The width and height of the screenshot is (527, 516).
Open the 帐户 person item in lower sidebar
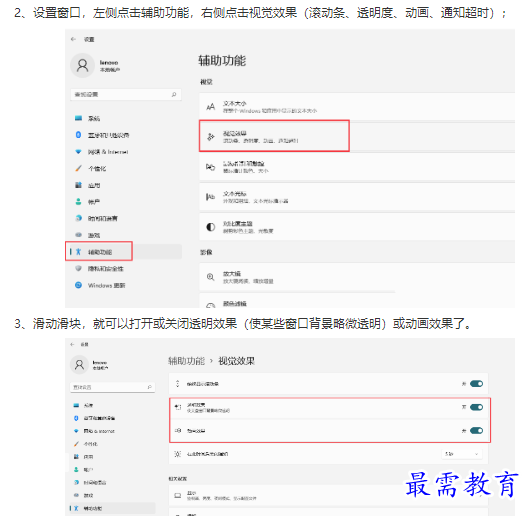pos(112,470)
